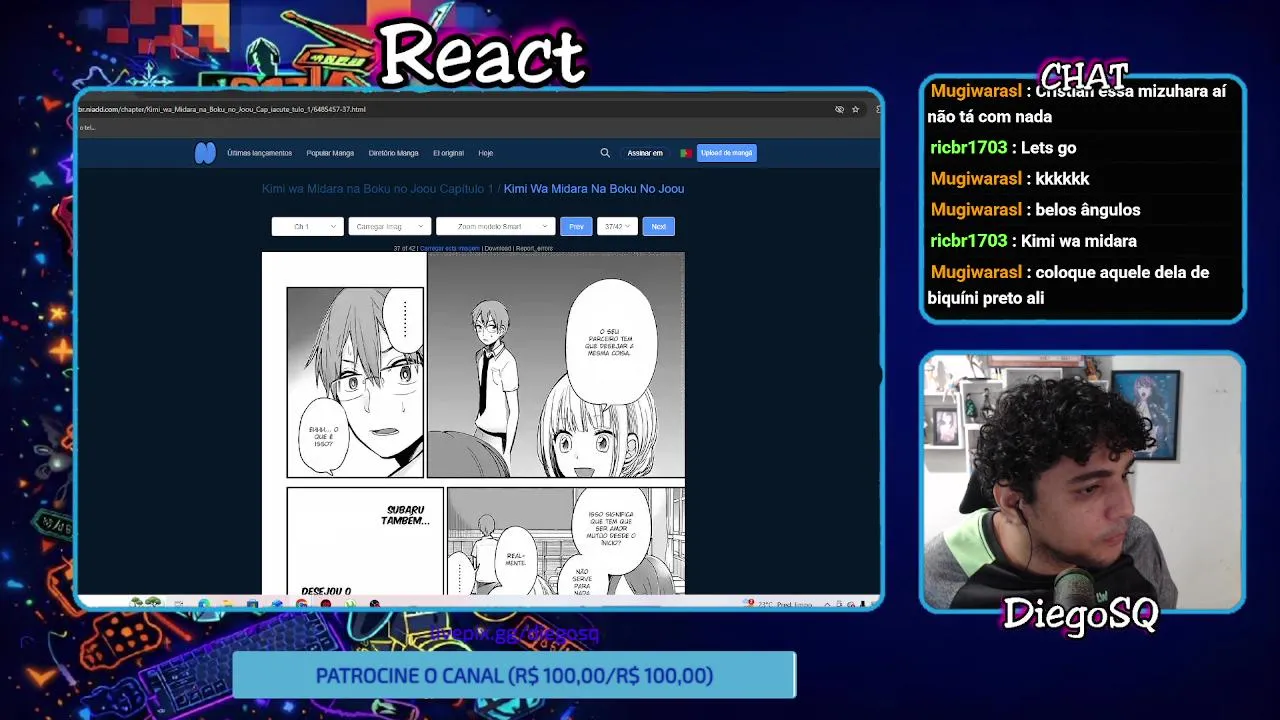Screen dimensions: 1280x720
Task: Click chat message 'coloque aquele dela de biquíni preto ali'
Action: pyautogui.click(x=1069, y=285)
